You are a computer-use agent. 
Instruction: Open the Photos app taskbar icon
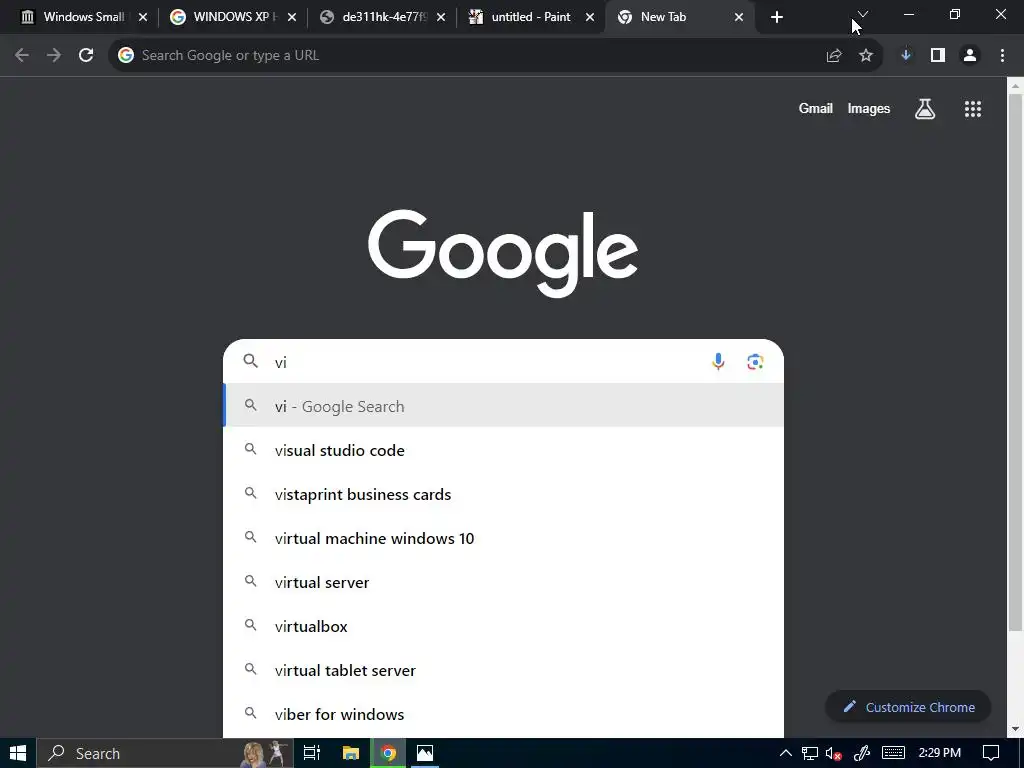point(424,753)
